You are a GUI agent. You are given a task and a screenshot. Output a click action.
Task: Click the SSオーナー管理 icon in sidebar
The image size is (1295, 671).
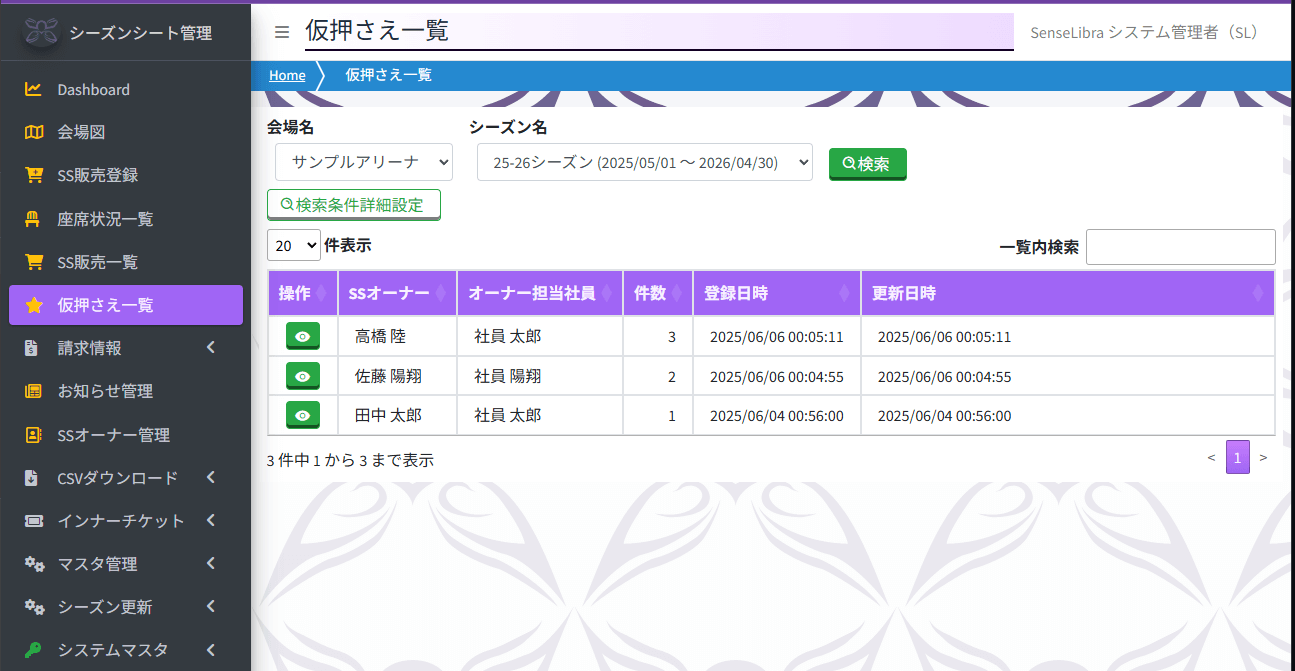coord(32,433)
